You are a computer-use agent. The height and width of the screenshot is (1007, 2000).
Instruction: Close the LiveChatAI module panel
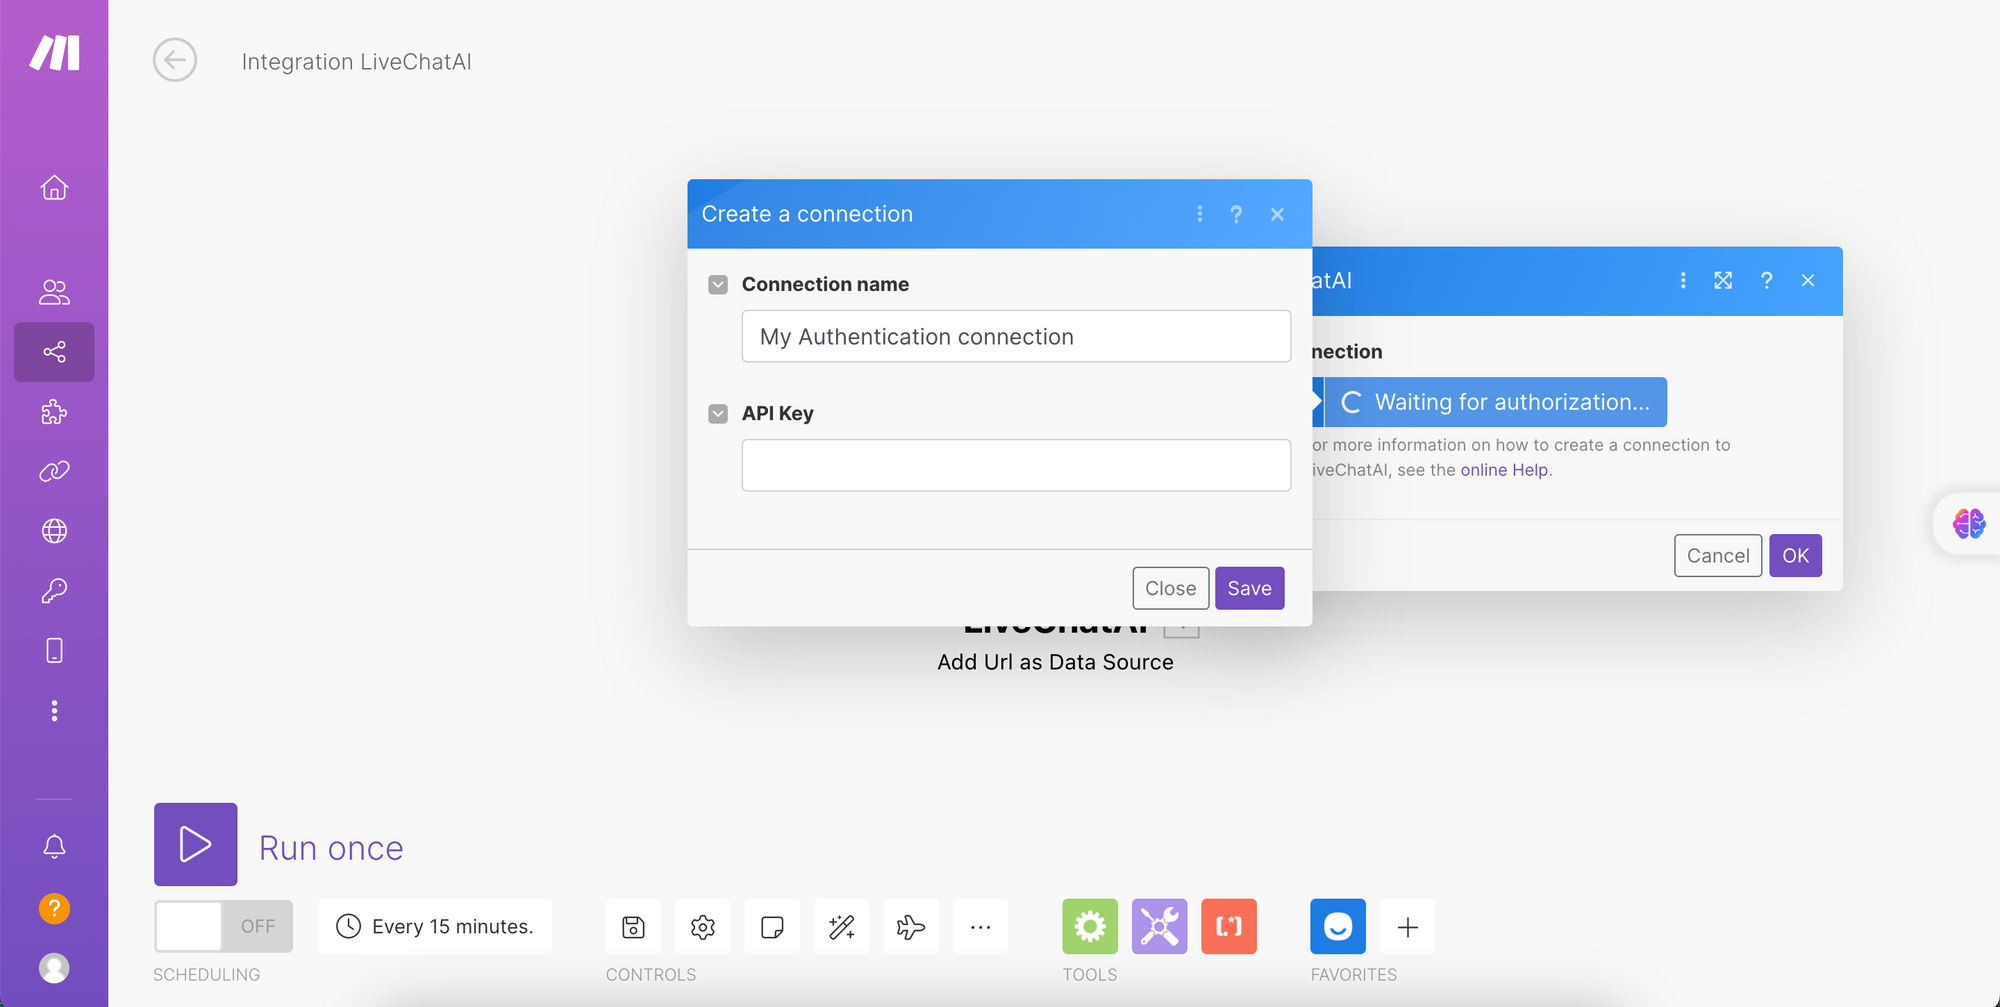(1808, 280)
